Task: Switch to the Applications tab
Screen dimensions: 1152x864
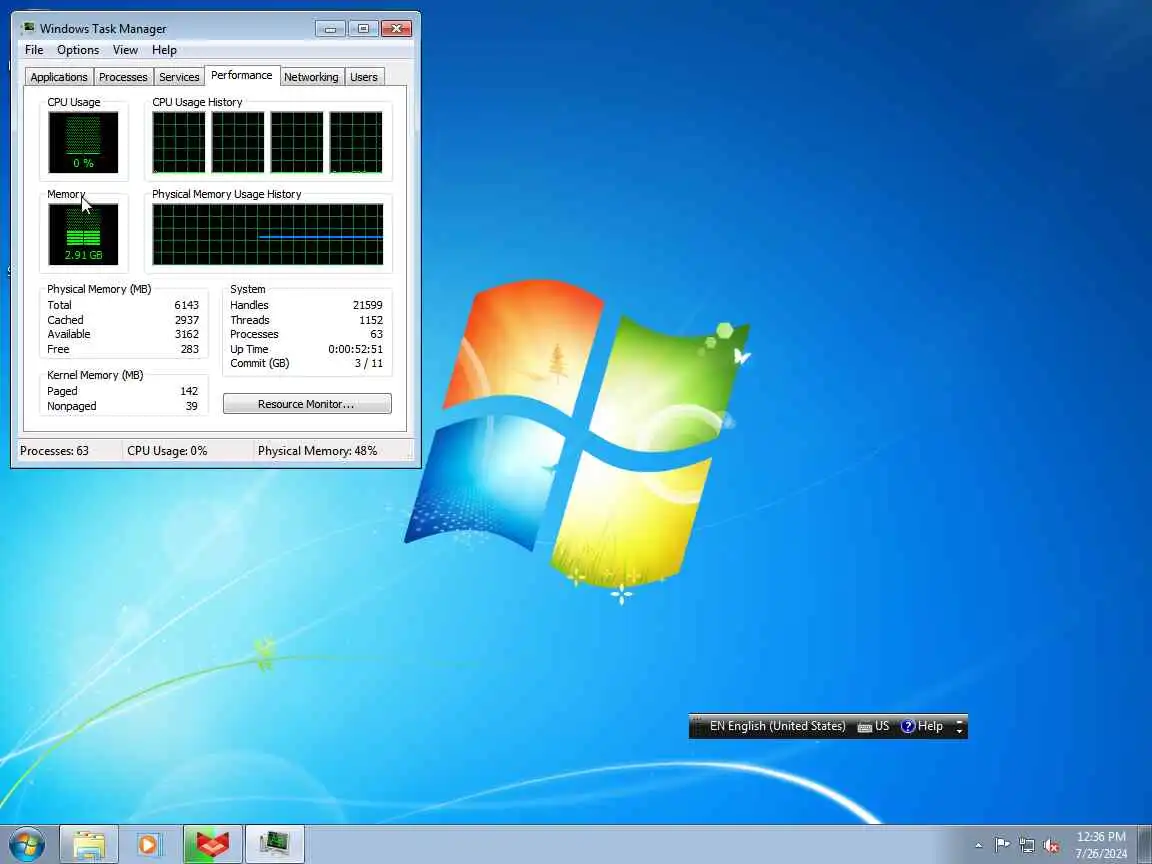Action: [59, 77]
